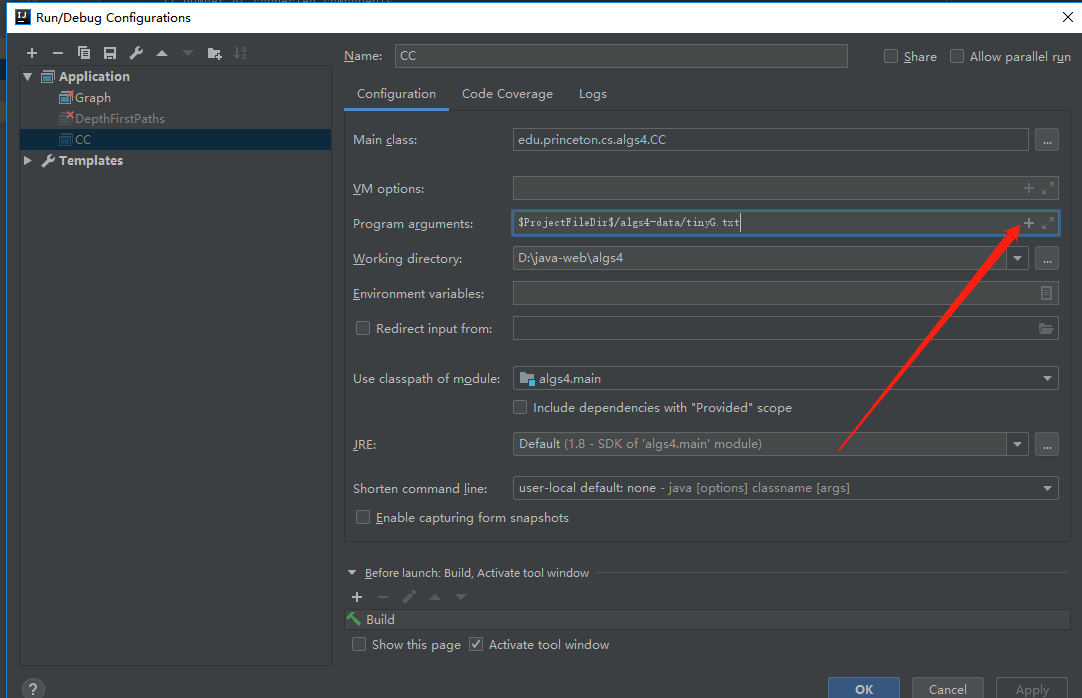Expand the VM options field
This screenshot has height=698, width=1082.
pos(1047,188)
